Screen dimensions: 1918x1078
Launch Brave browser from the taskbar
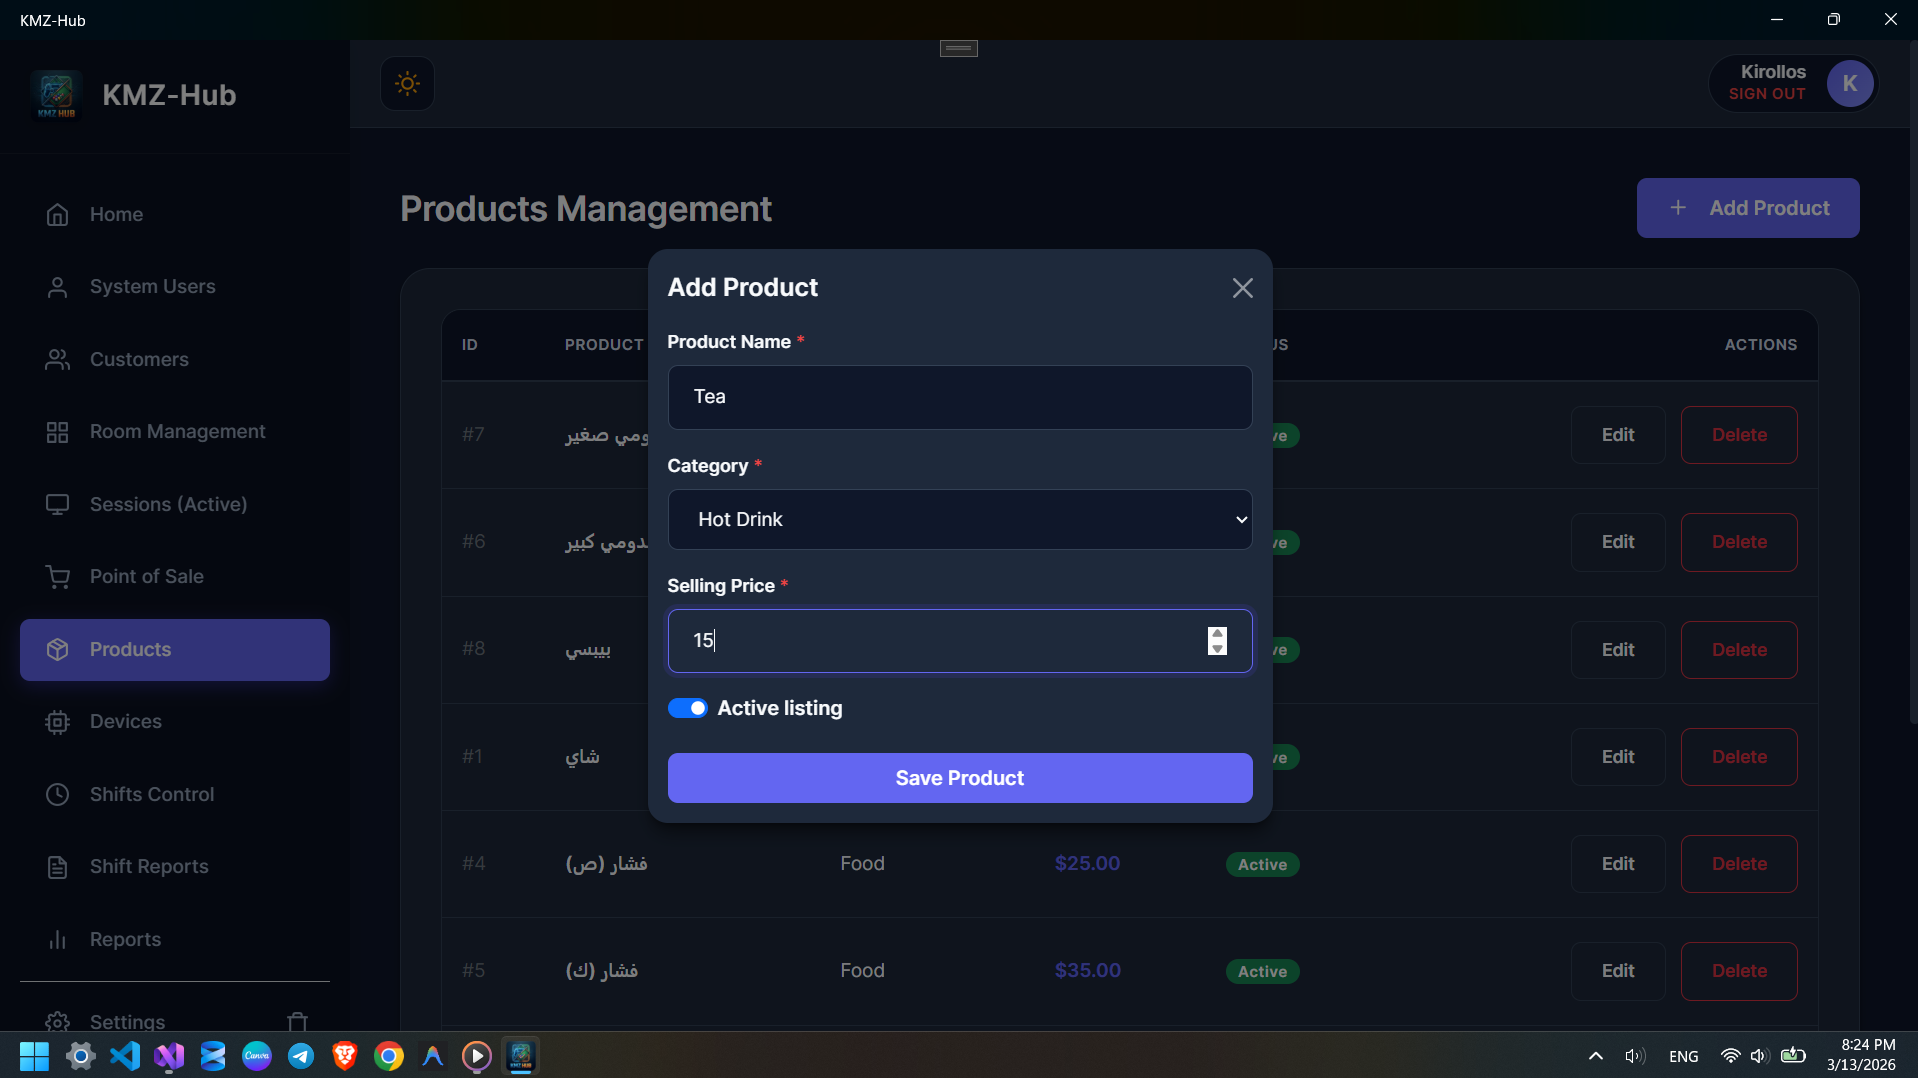pyautogui.click(x=344, y=1056)
